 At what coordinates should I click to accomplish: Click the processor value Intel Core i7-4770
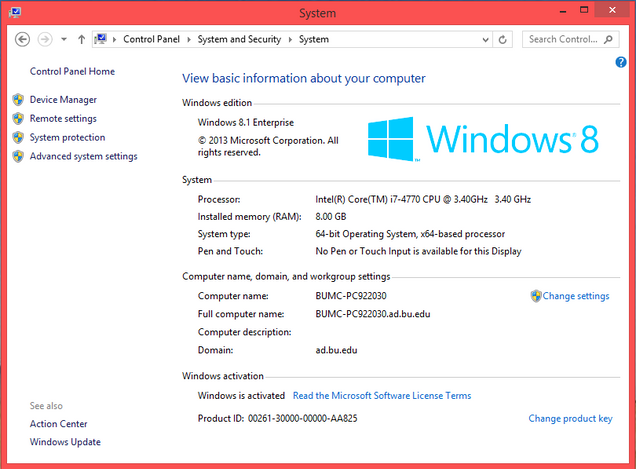pos(423,199)
